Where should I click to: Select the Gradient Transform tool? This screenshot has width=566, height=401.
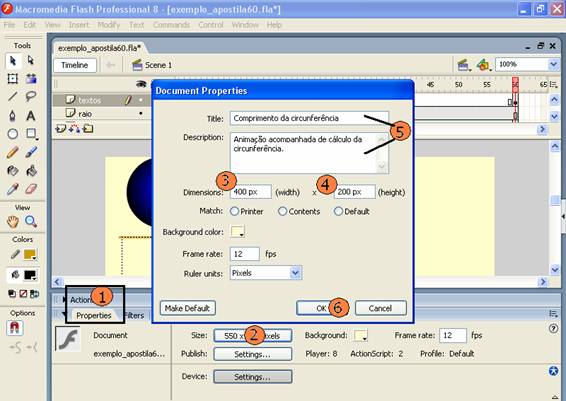(x=31, y=79)
